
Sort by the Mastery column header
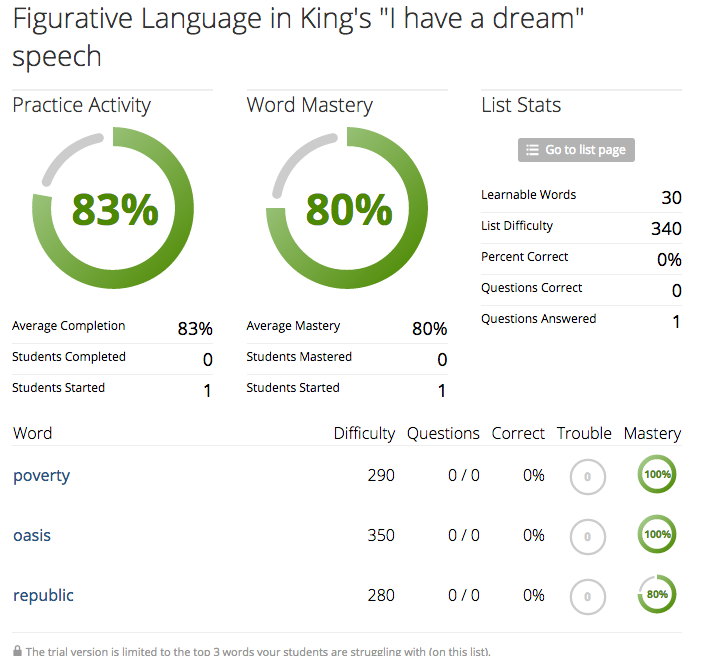click(x=652, y=433)
